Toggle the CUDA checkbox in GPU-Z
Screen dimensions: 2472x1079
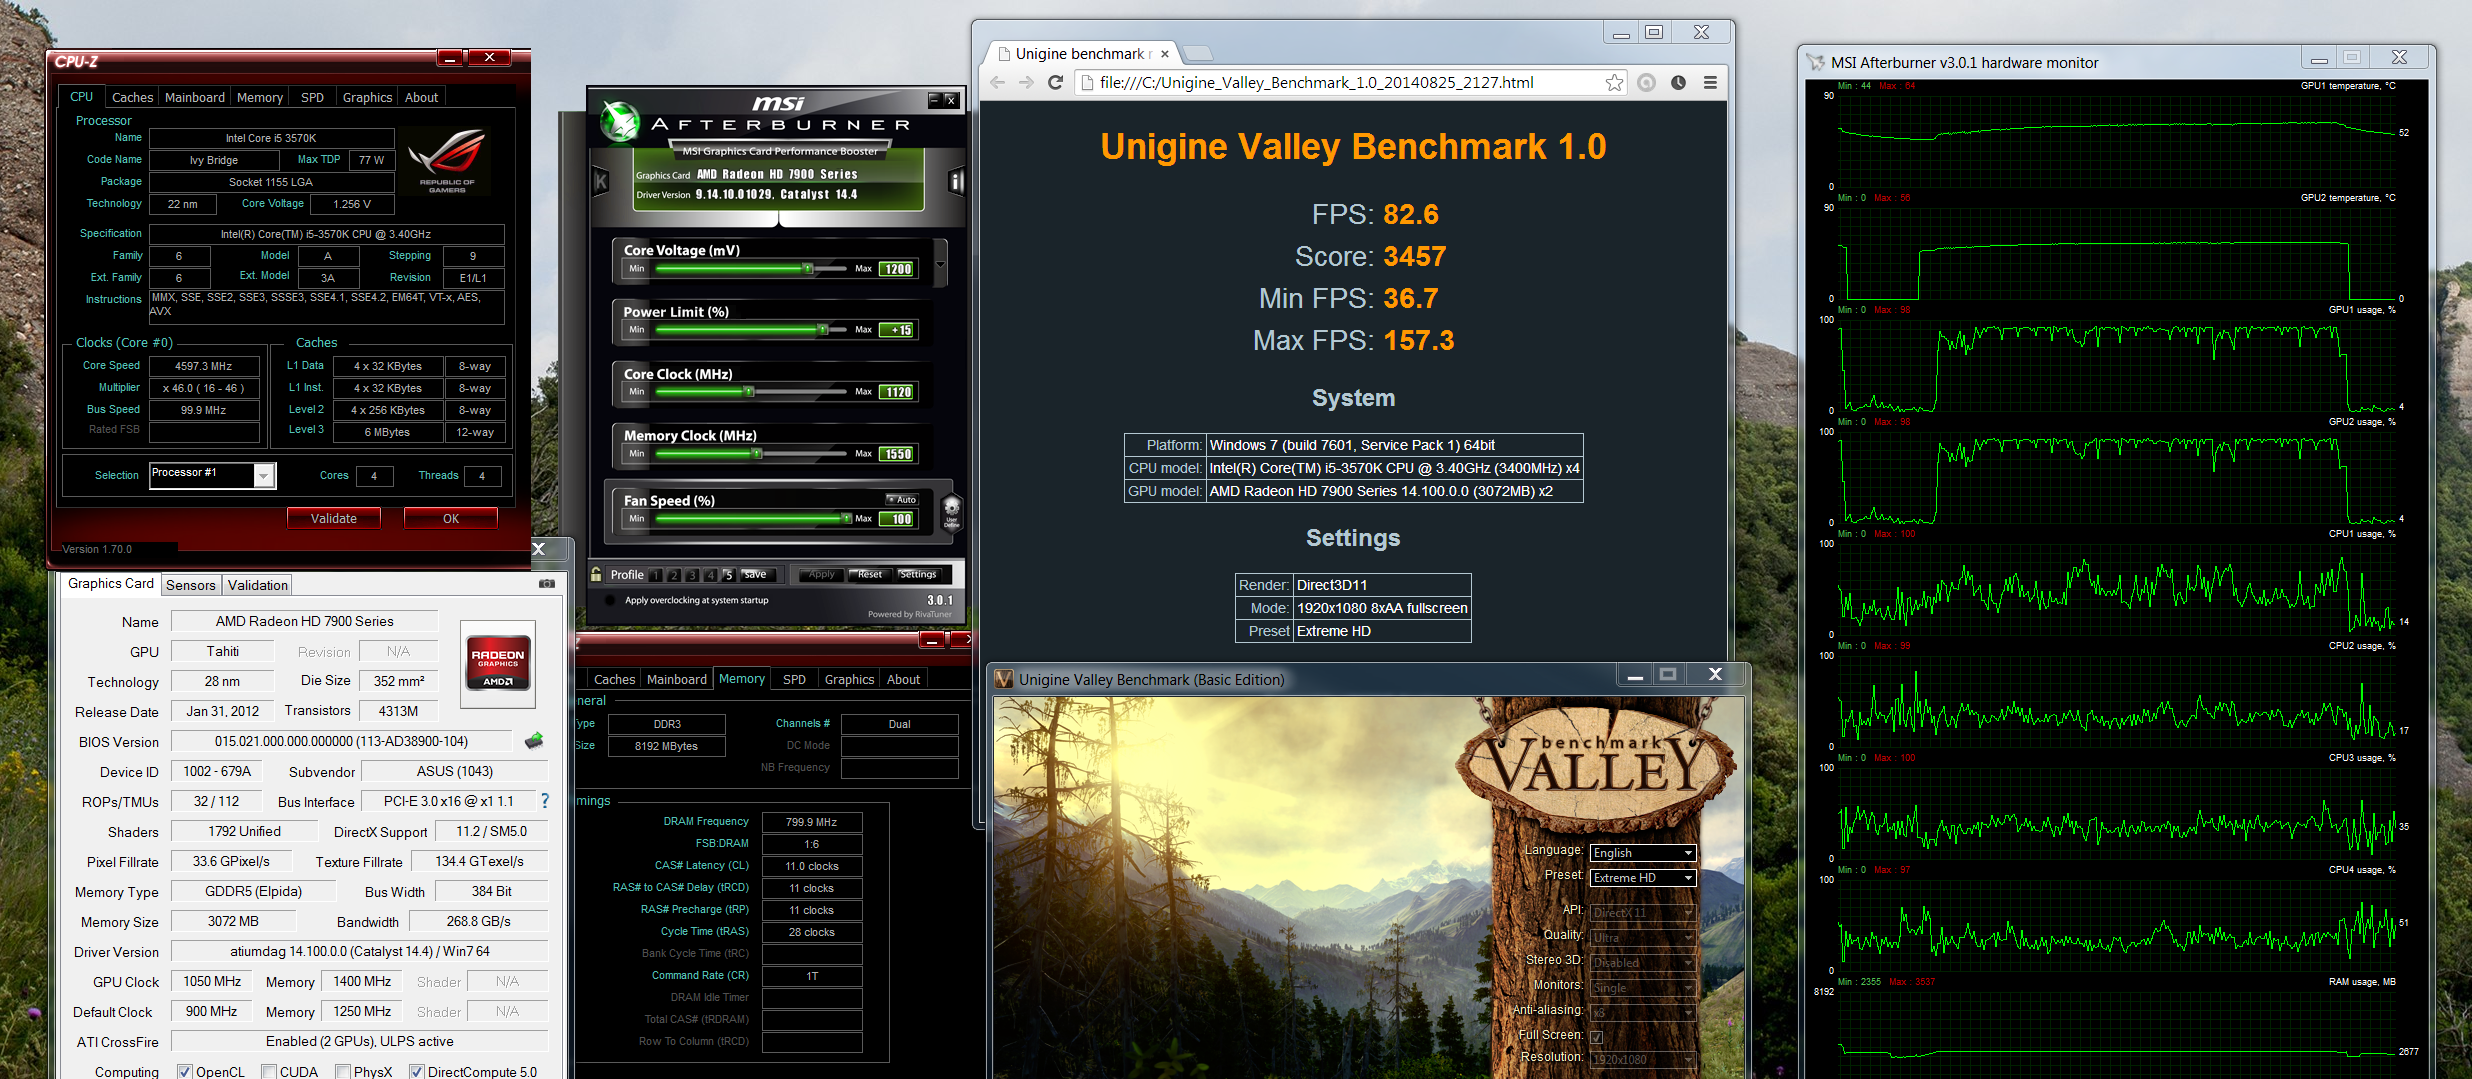pyautogui.click(x=268, y=1071)
